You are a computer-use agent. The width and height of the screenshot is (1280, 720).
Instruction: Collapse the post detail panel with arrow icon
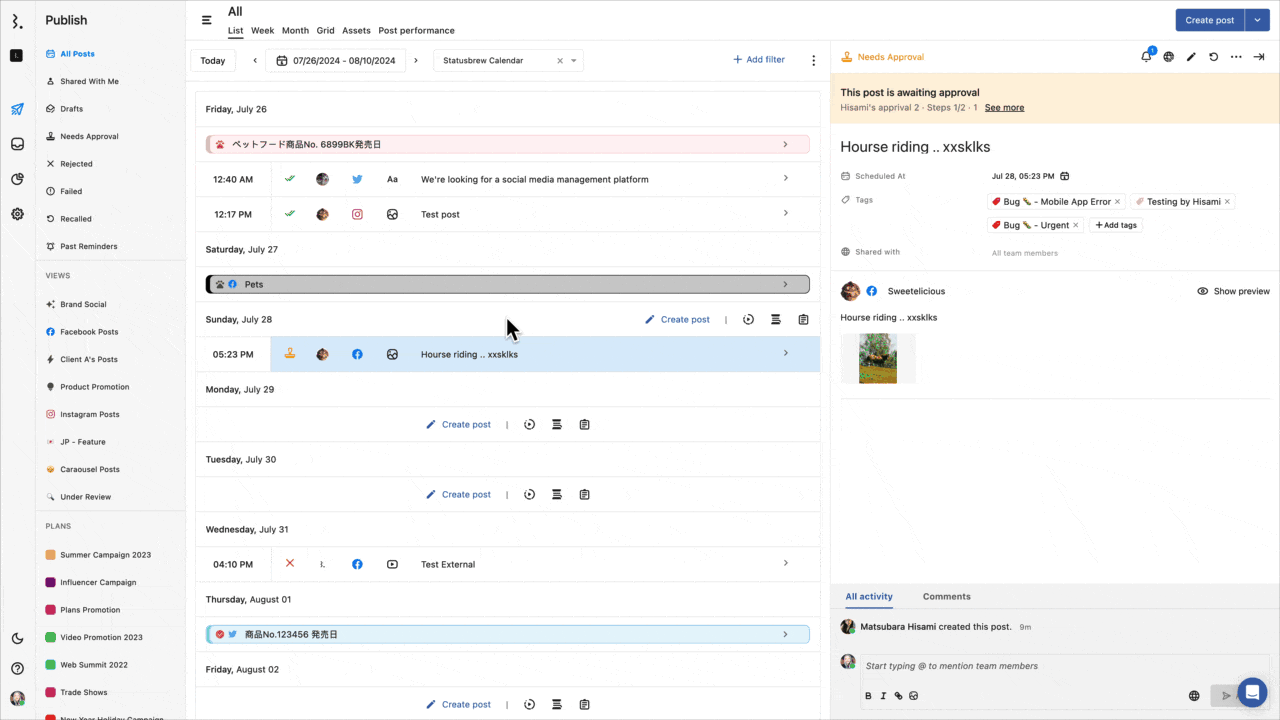tap(1259, 57)
